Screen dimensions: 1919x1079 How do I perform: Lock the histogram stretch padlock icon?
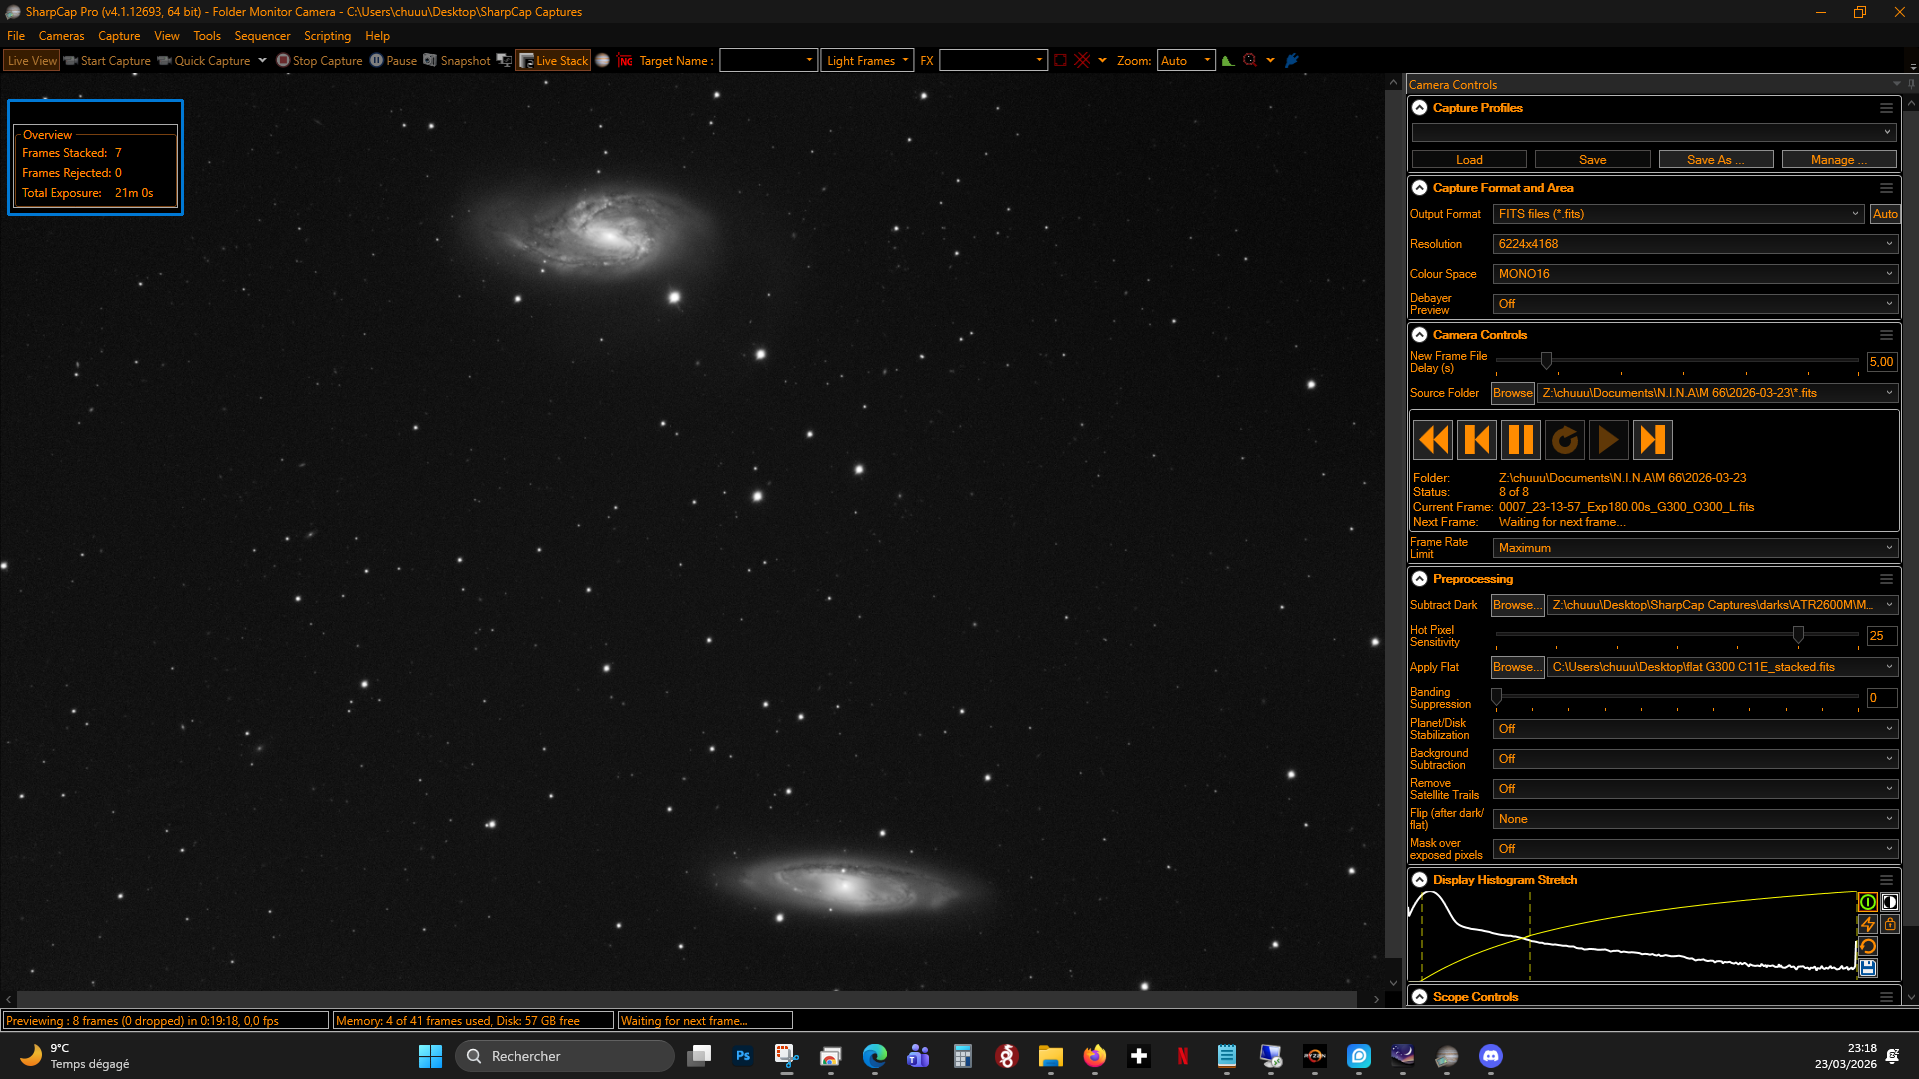[x=1889, y=924]
